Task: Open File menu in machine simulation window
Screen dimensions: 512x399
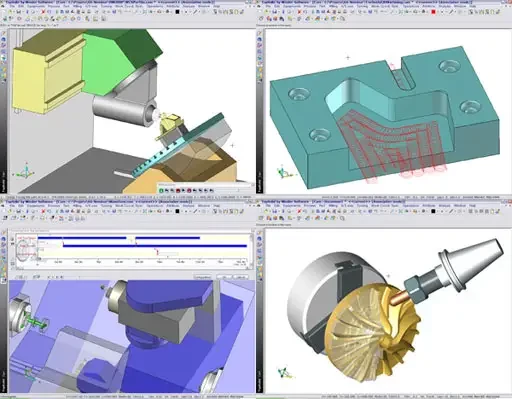Action: [12, 6]
